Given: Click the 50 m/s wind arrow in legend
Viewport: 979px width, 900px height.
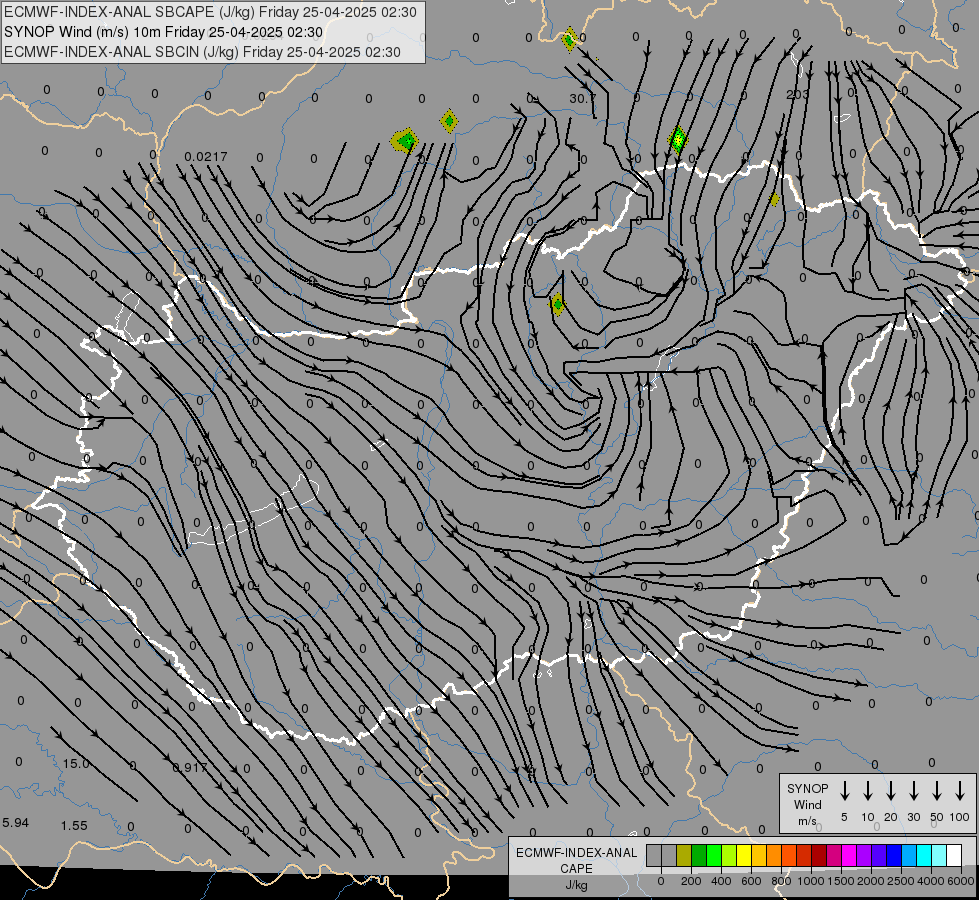Looking at the screenshot, I should (x=937, y=791).
